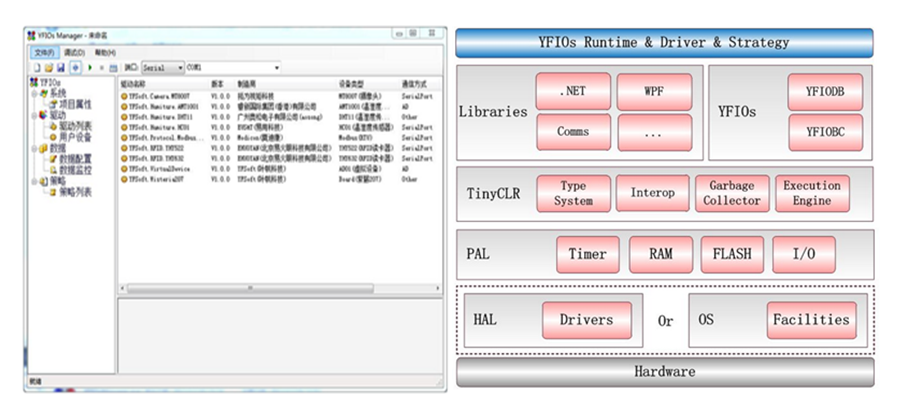Collapse the 策略 tree node expander
The height and width of the screenshot is (420, 900).
[34, 181]
